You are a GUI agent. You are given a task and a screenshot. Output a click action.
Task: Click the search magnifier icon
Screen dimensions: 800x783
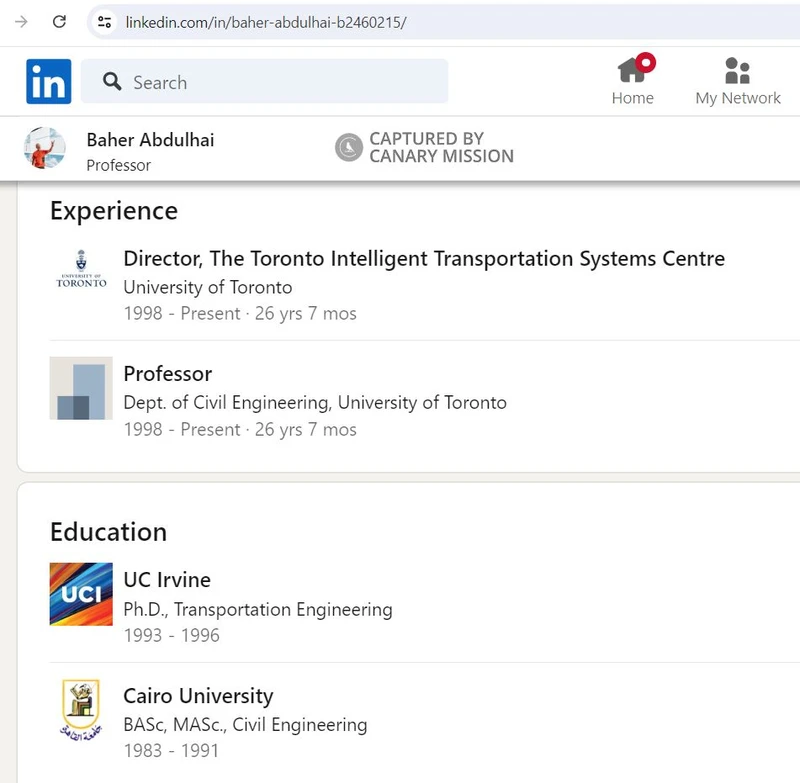tap(111, 82)
